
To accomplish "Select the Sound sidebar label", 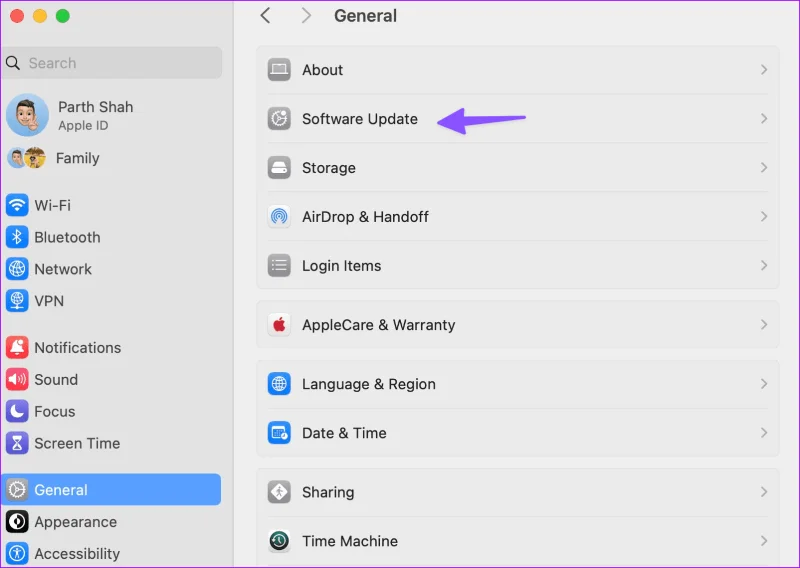I will tap(56, 380).
